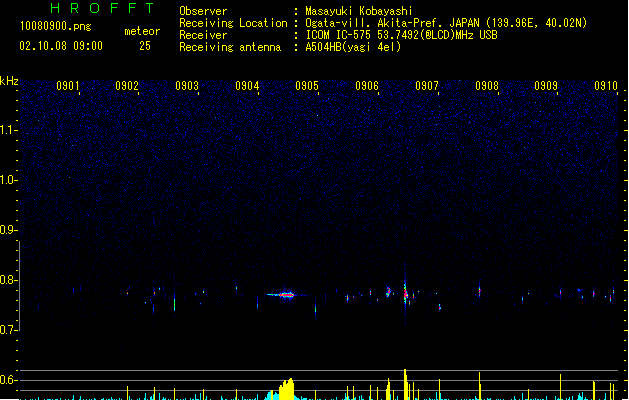629x400 pixels.
Task: Click the 0910 time marker
Action: tap(606, 86)
